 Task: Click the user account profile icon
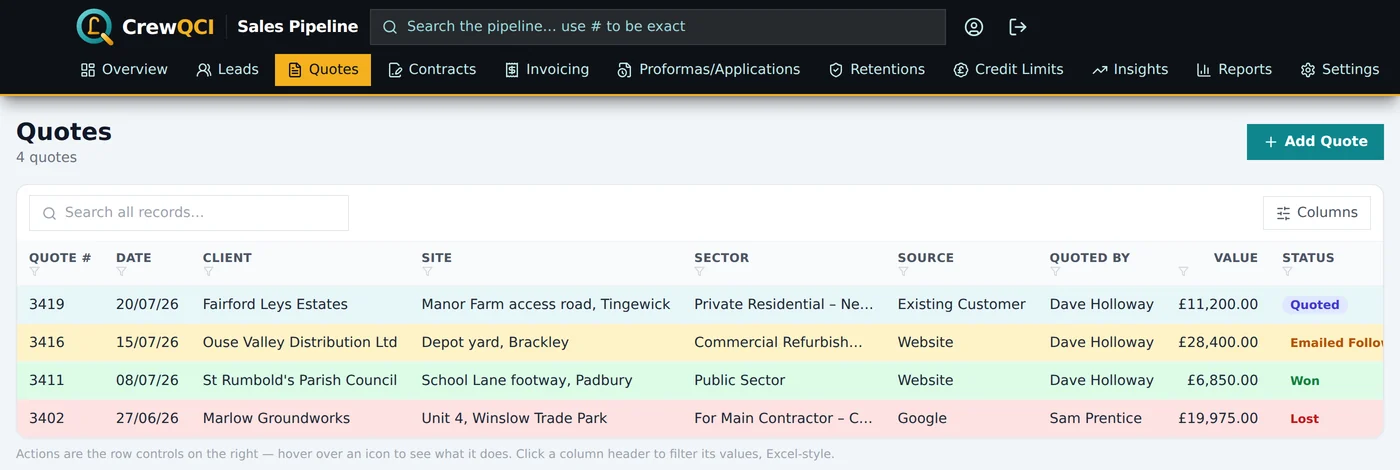[974, 27]
